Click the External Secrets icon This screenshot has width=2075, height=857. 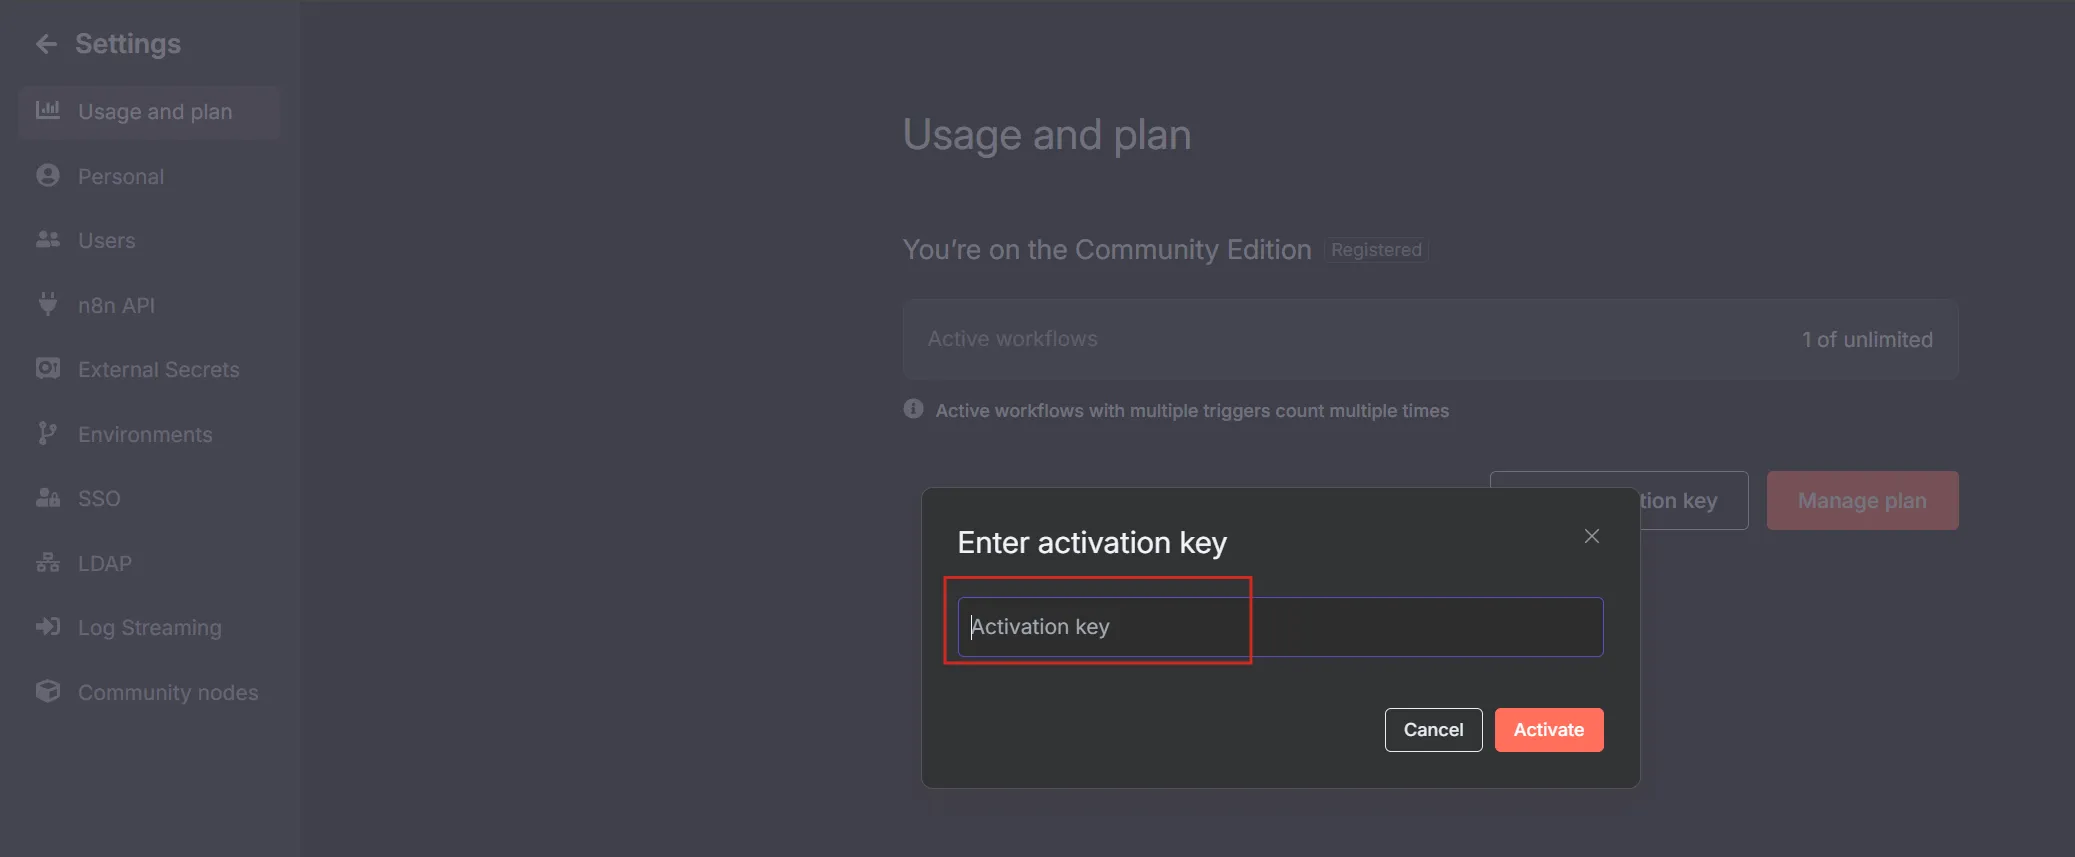coord(47,368)
